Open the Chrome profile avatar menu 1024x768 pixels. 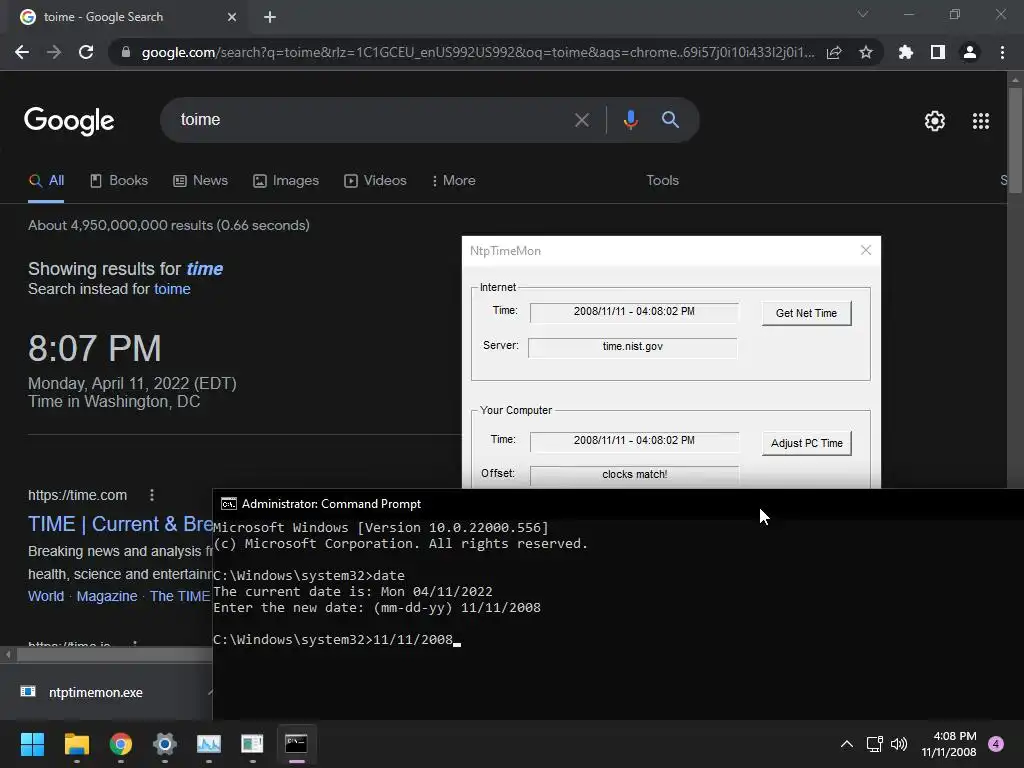click(x=970, y=52)
